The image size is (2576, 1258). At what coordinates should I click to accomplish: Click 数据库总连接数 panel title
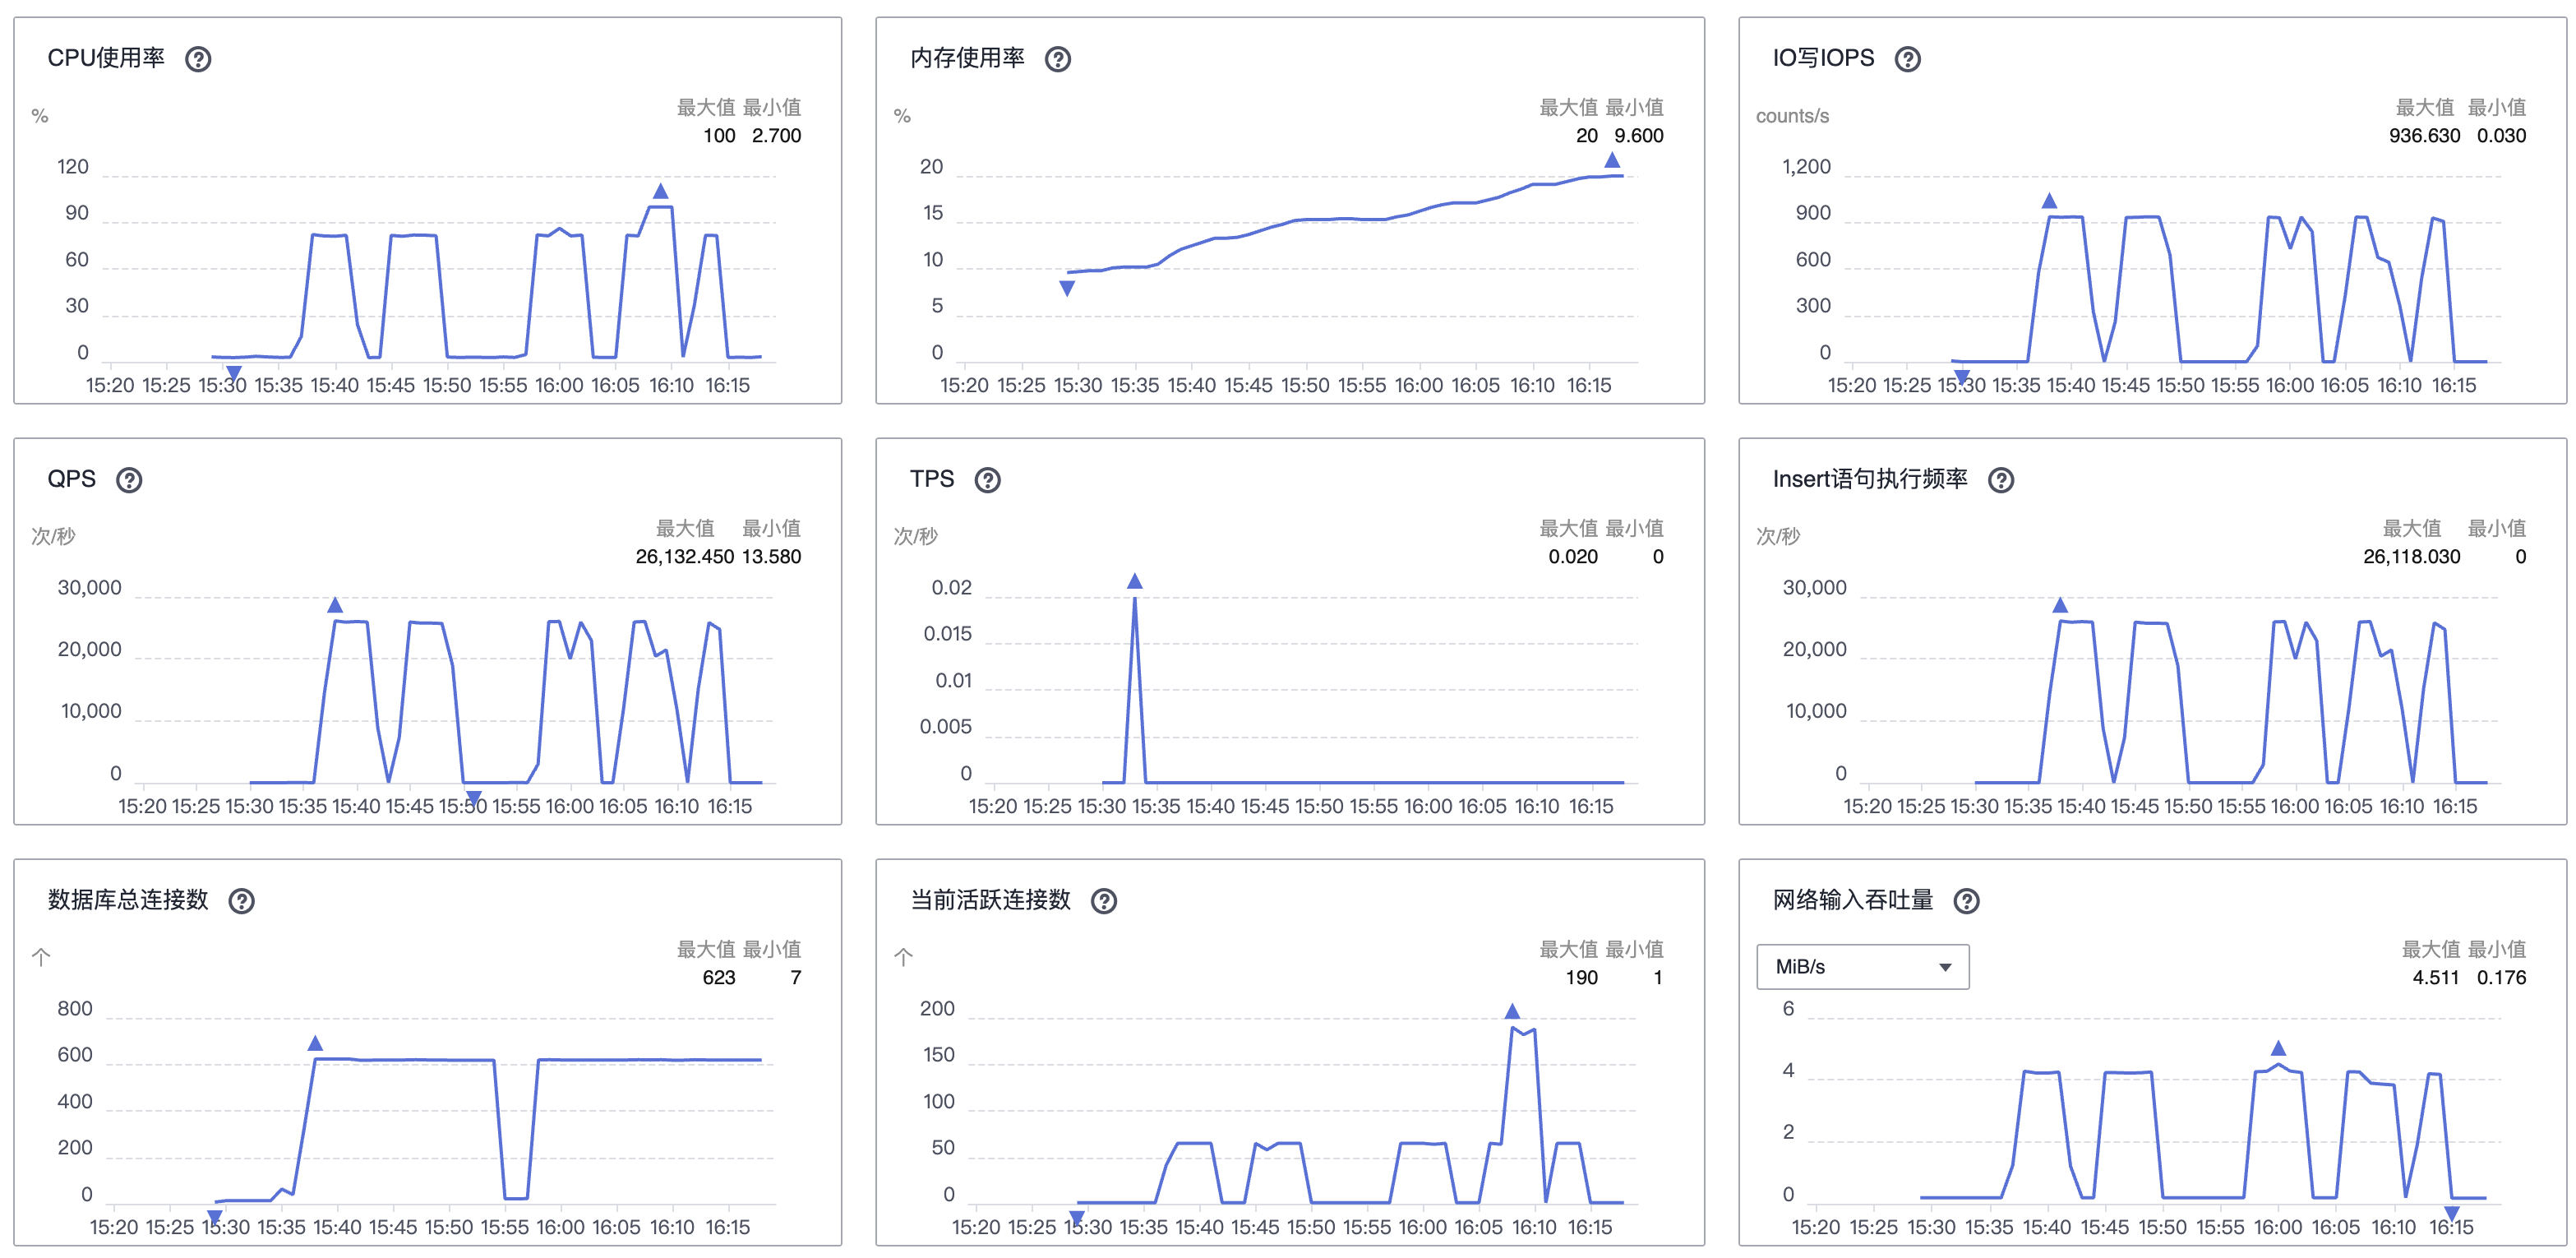coord(128,900)
